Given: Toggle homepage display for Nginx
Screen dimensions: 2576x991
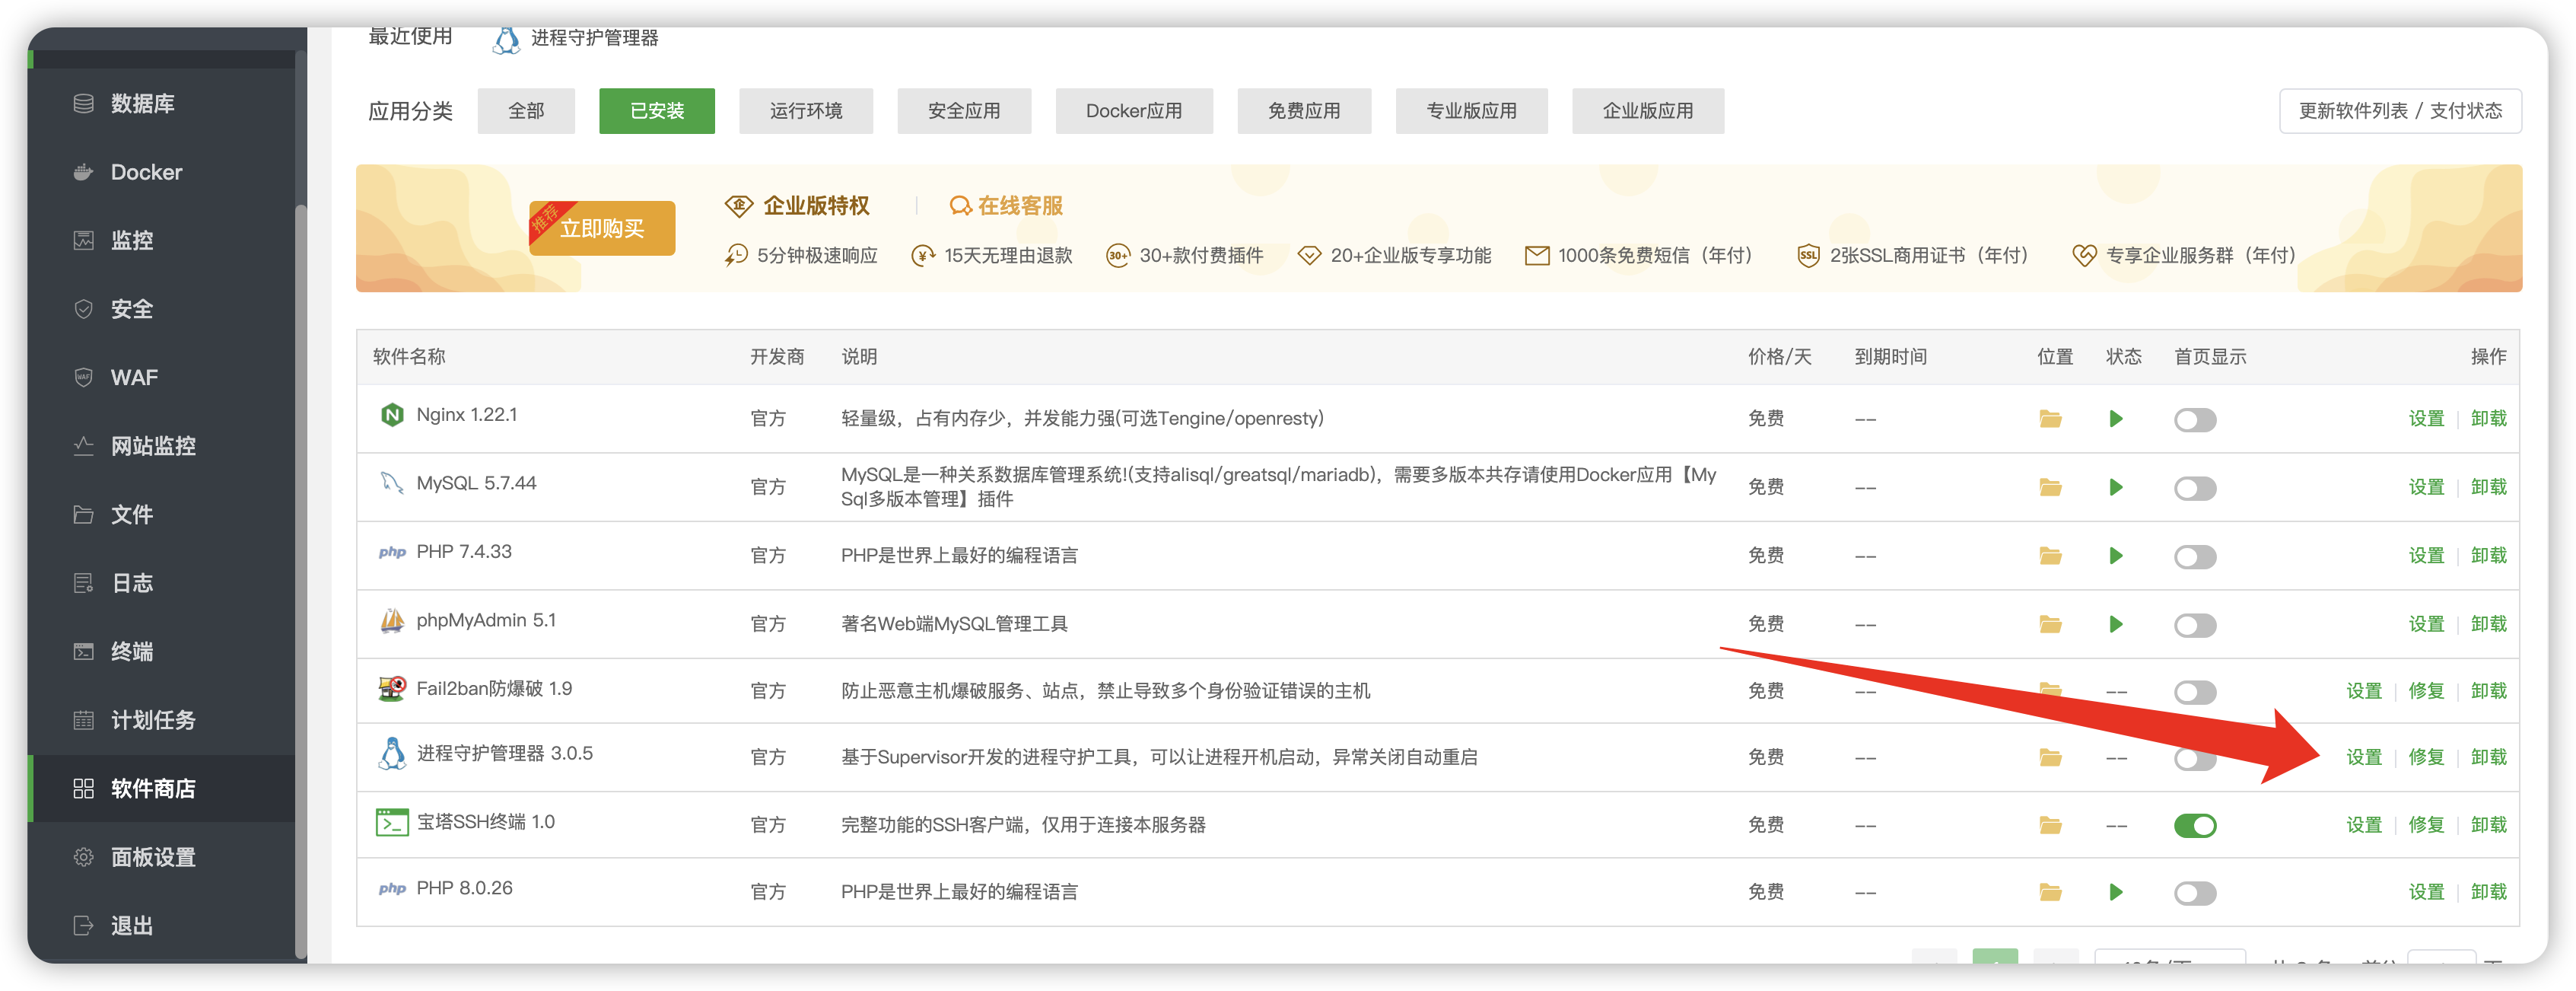Looking at the screenshot, I should point(2195,420).
